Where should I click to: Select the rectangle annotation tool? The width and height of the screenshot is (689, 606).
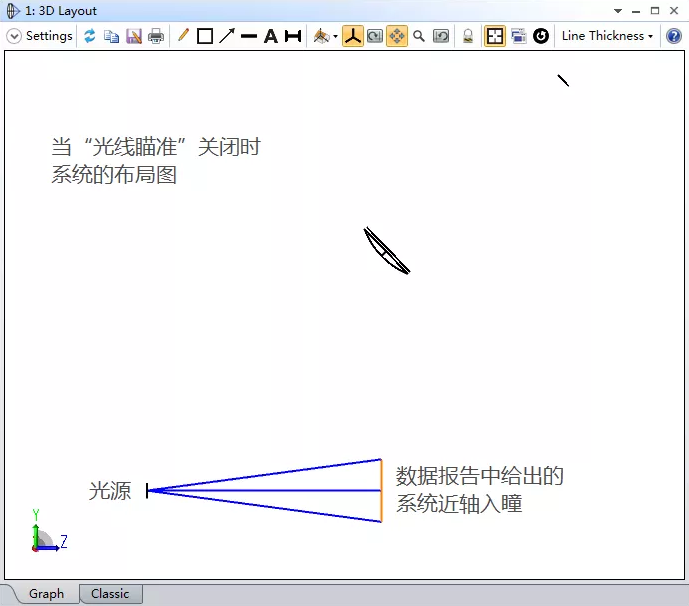coord(205,36)
